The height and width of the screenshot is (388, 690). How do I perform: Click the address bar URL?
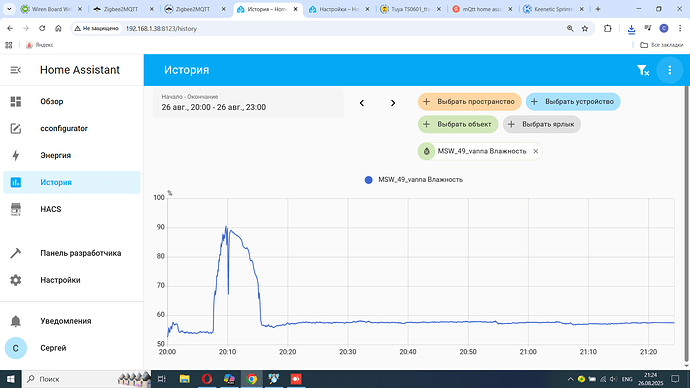tap(161, 29)
